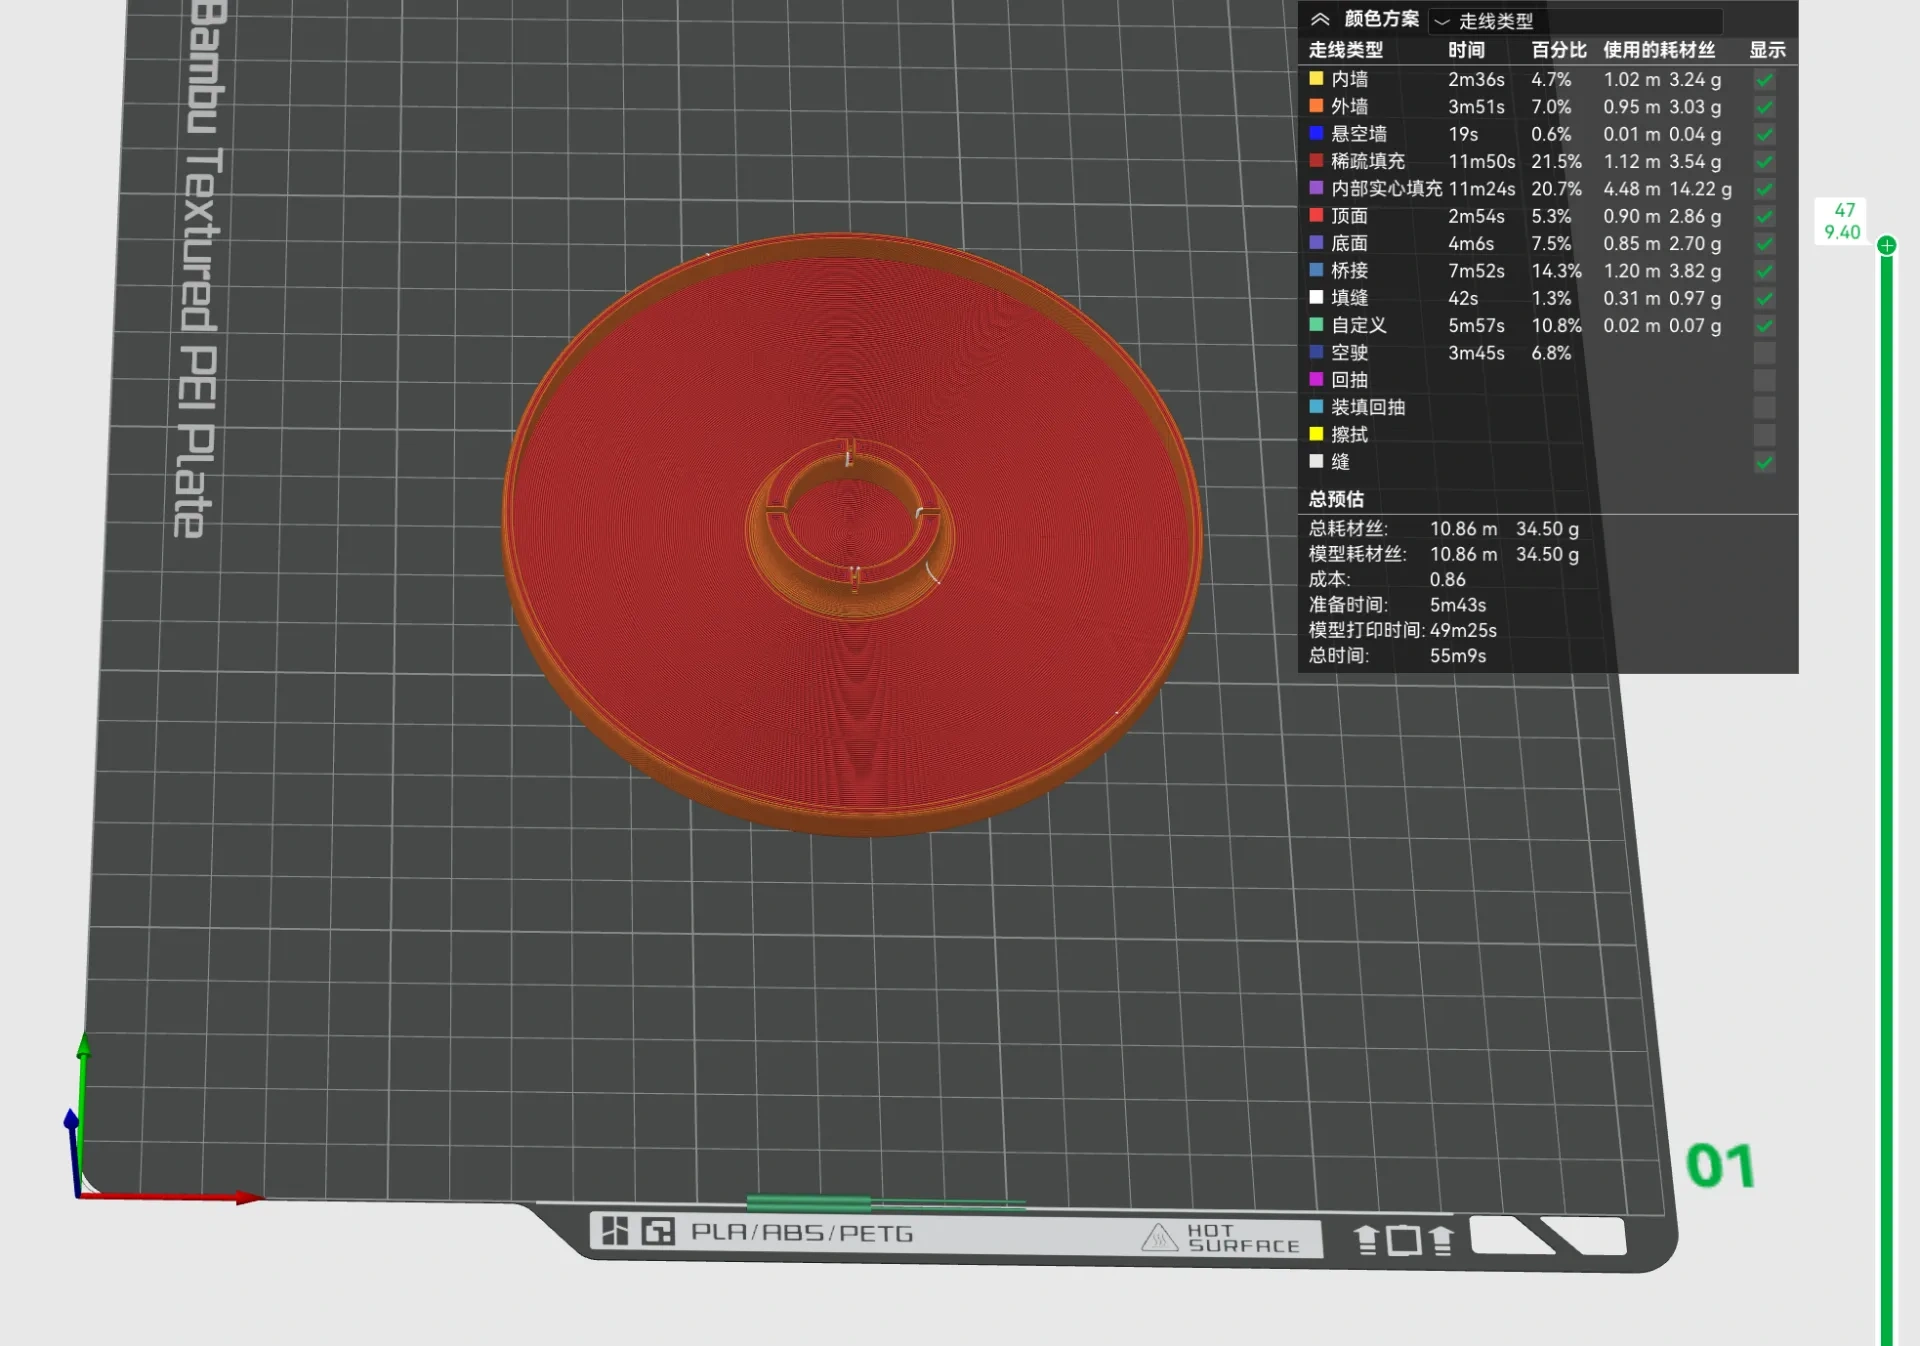Click the 桥接 color swatch
Viewport: 1920px width, 1346px height.
click(x=1316, y=270)
